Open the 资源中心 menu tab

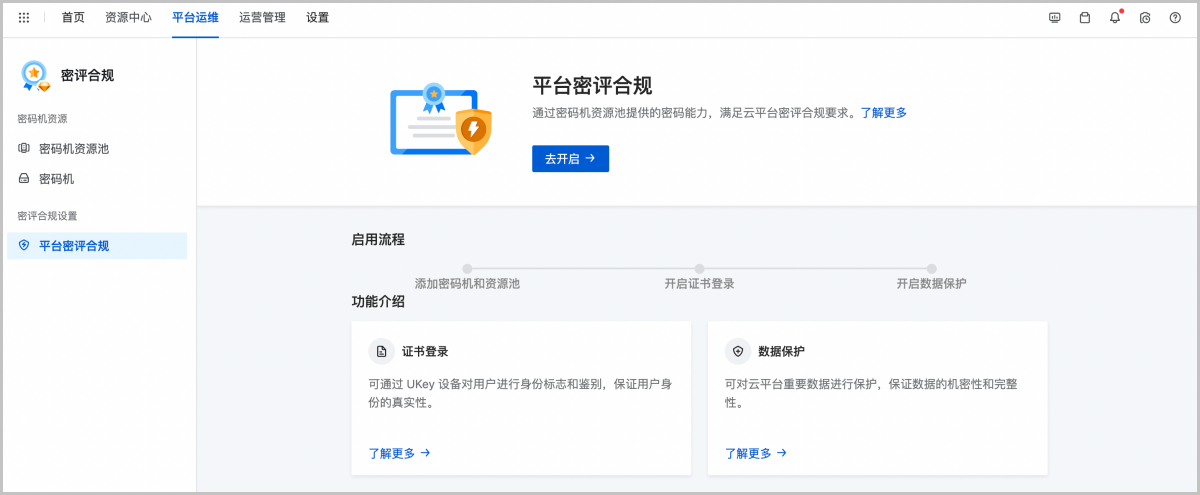[128, 18]
